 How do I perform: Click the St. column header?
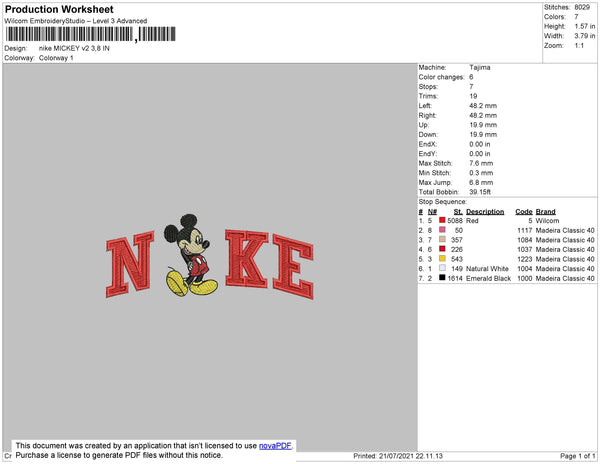pos(458,212)
